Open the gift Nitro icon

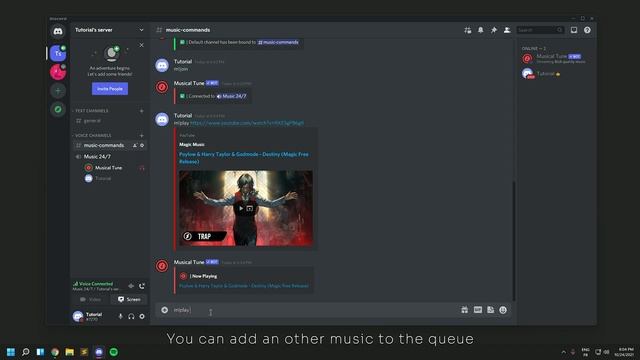point(464,310)
